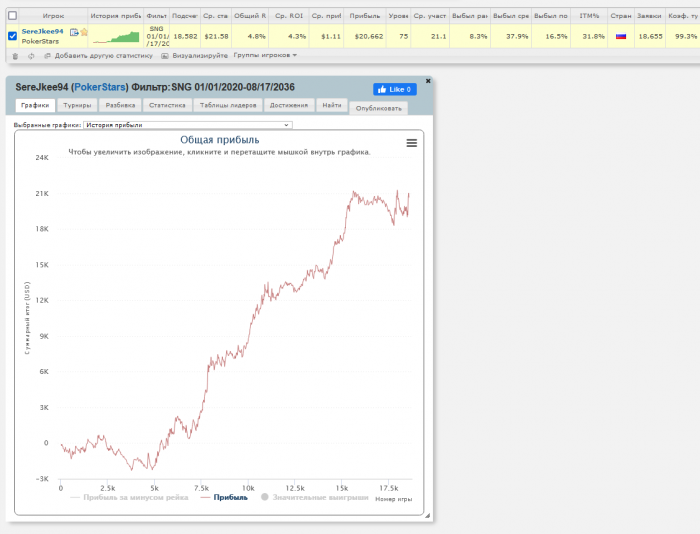The image size is (700, 534).
Task: Click the $21.58 average stake cell
Action: 216,36
